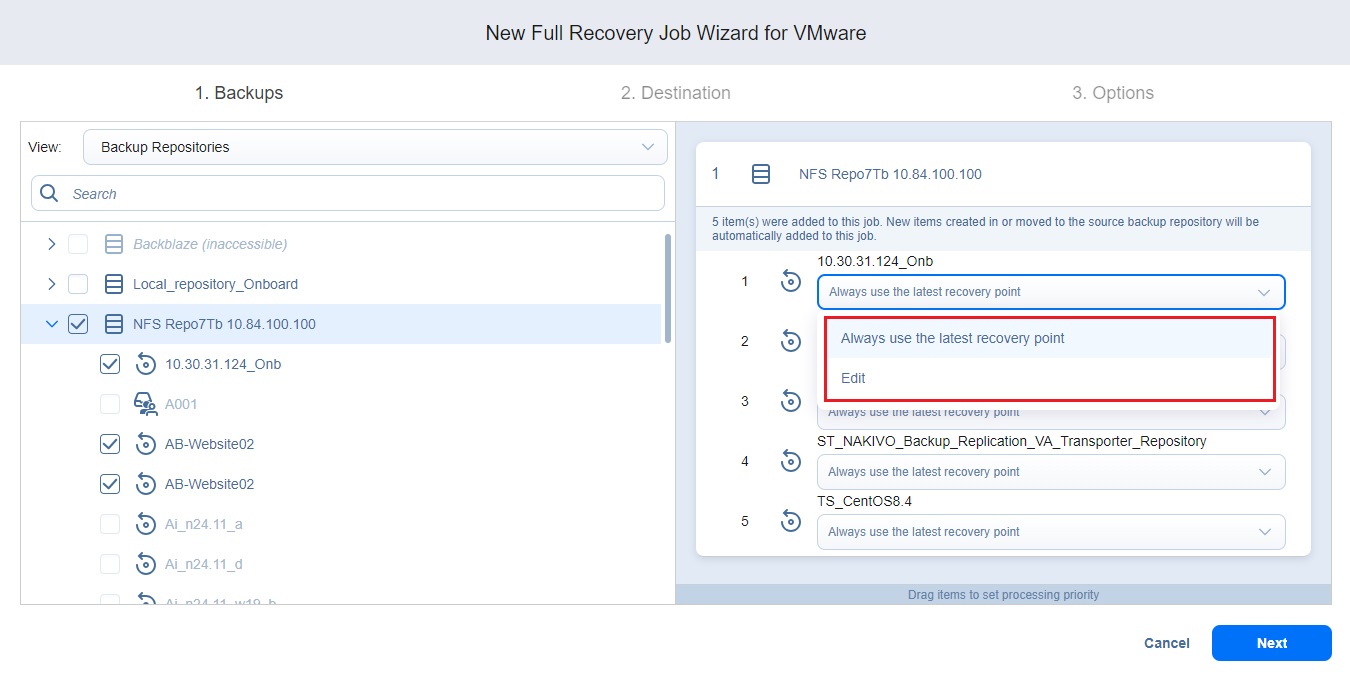Click recovery icon for item 4 in job list
The height and width of the screenshot is (679, 1350).
tap(791, 461)
